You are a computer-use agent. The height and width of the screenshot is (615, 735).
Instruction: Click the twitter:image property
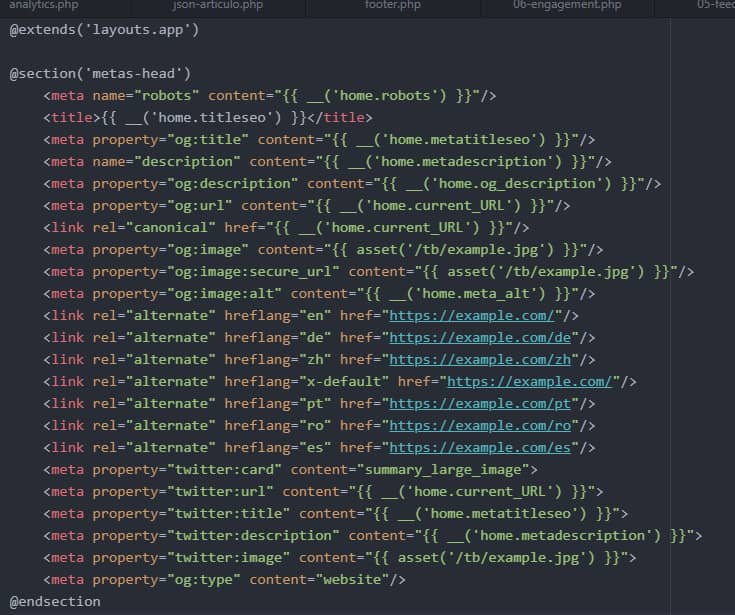(x=191, y=558)
